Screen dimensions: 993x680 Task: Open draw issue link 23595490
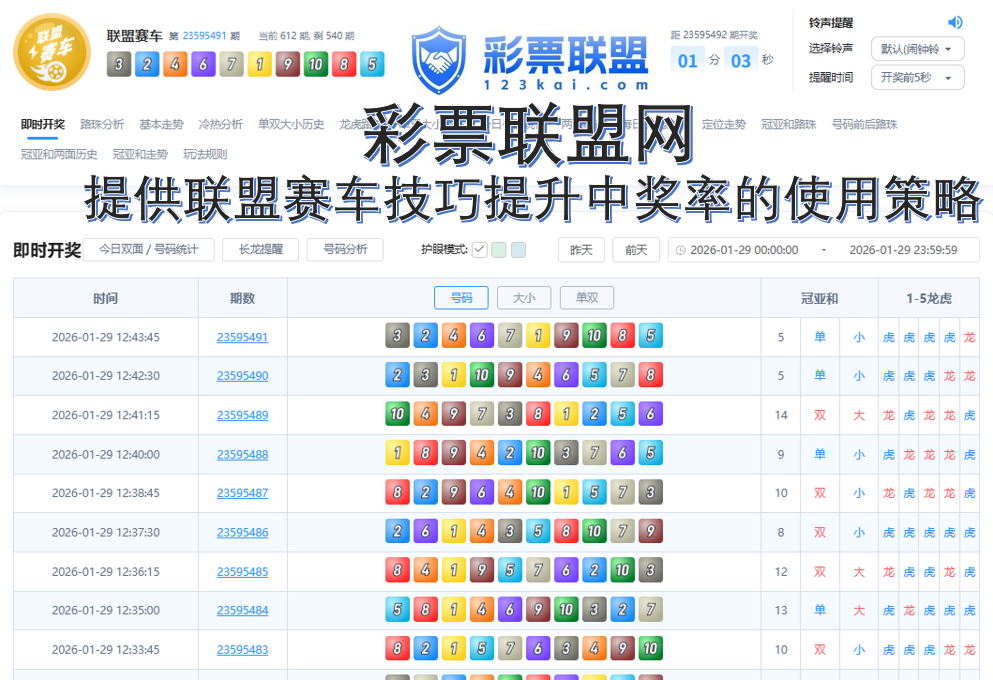pos(242,375)
